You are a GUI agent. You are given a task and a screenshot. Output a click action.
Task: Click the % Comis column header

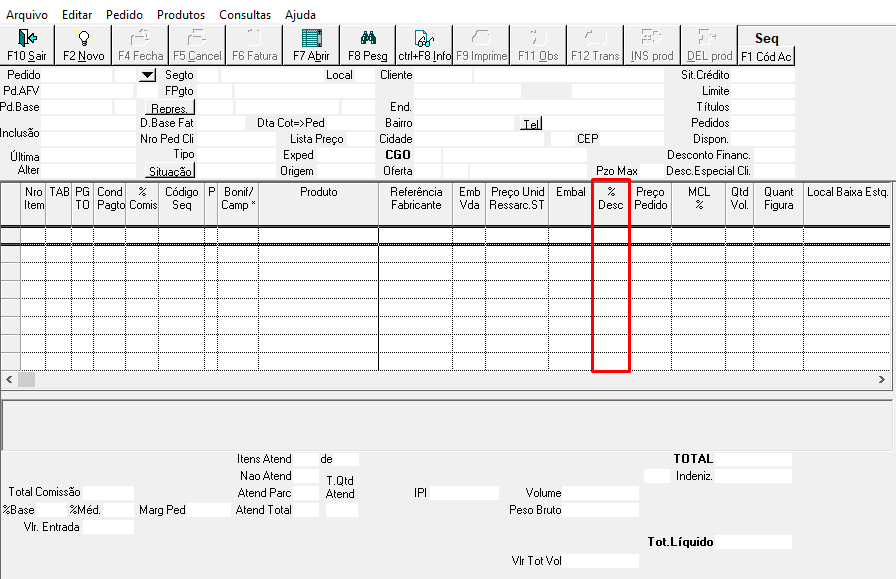142,204
